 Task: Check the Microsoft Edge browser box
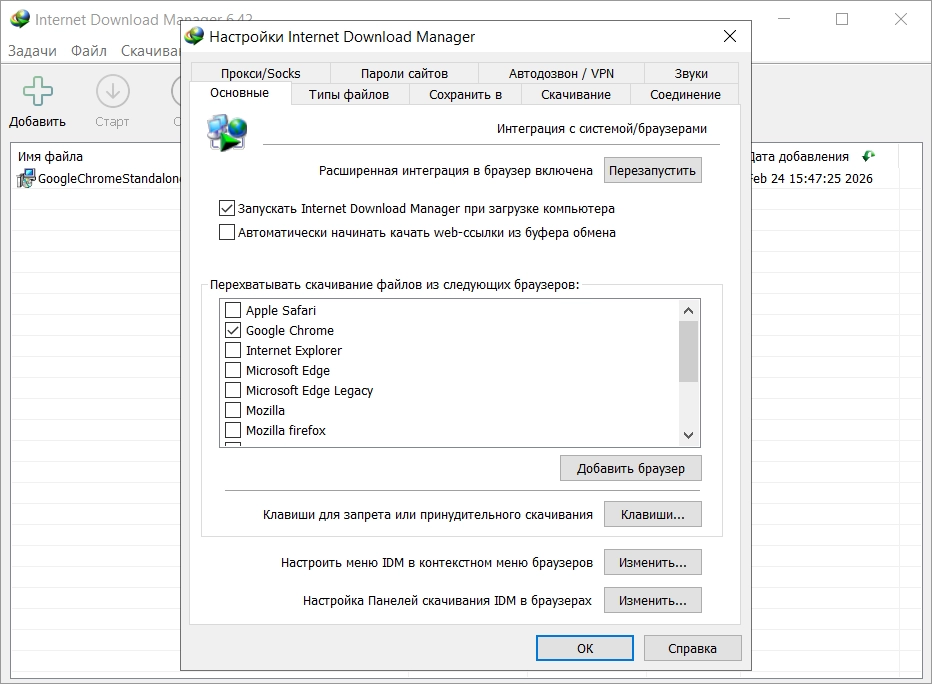232,370
